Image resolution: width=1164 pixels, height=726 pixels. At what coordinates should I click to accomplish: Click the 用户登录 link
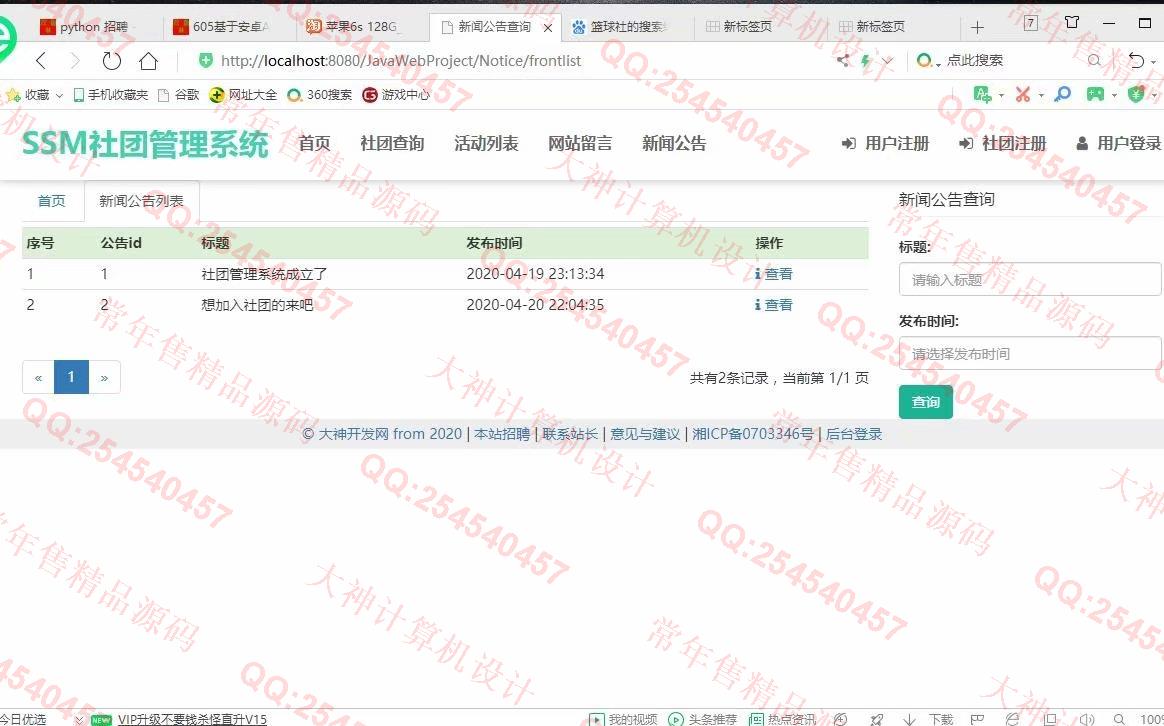1119,143
